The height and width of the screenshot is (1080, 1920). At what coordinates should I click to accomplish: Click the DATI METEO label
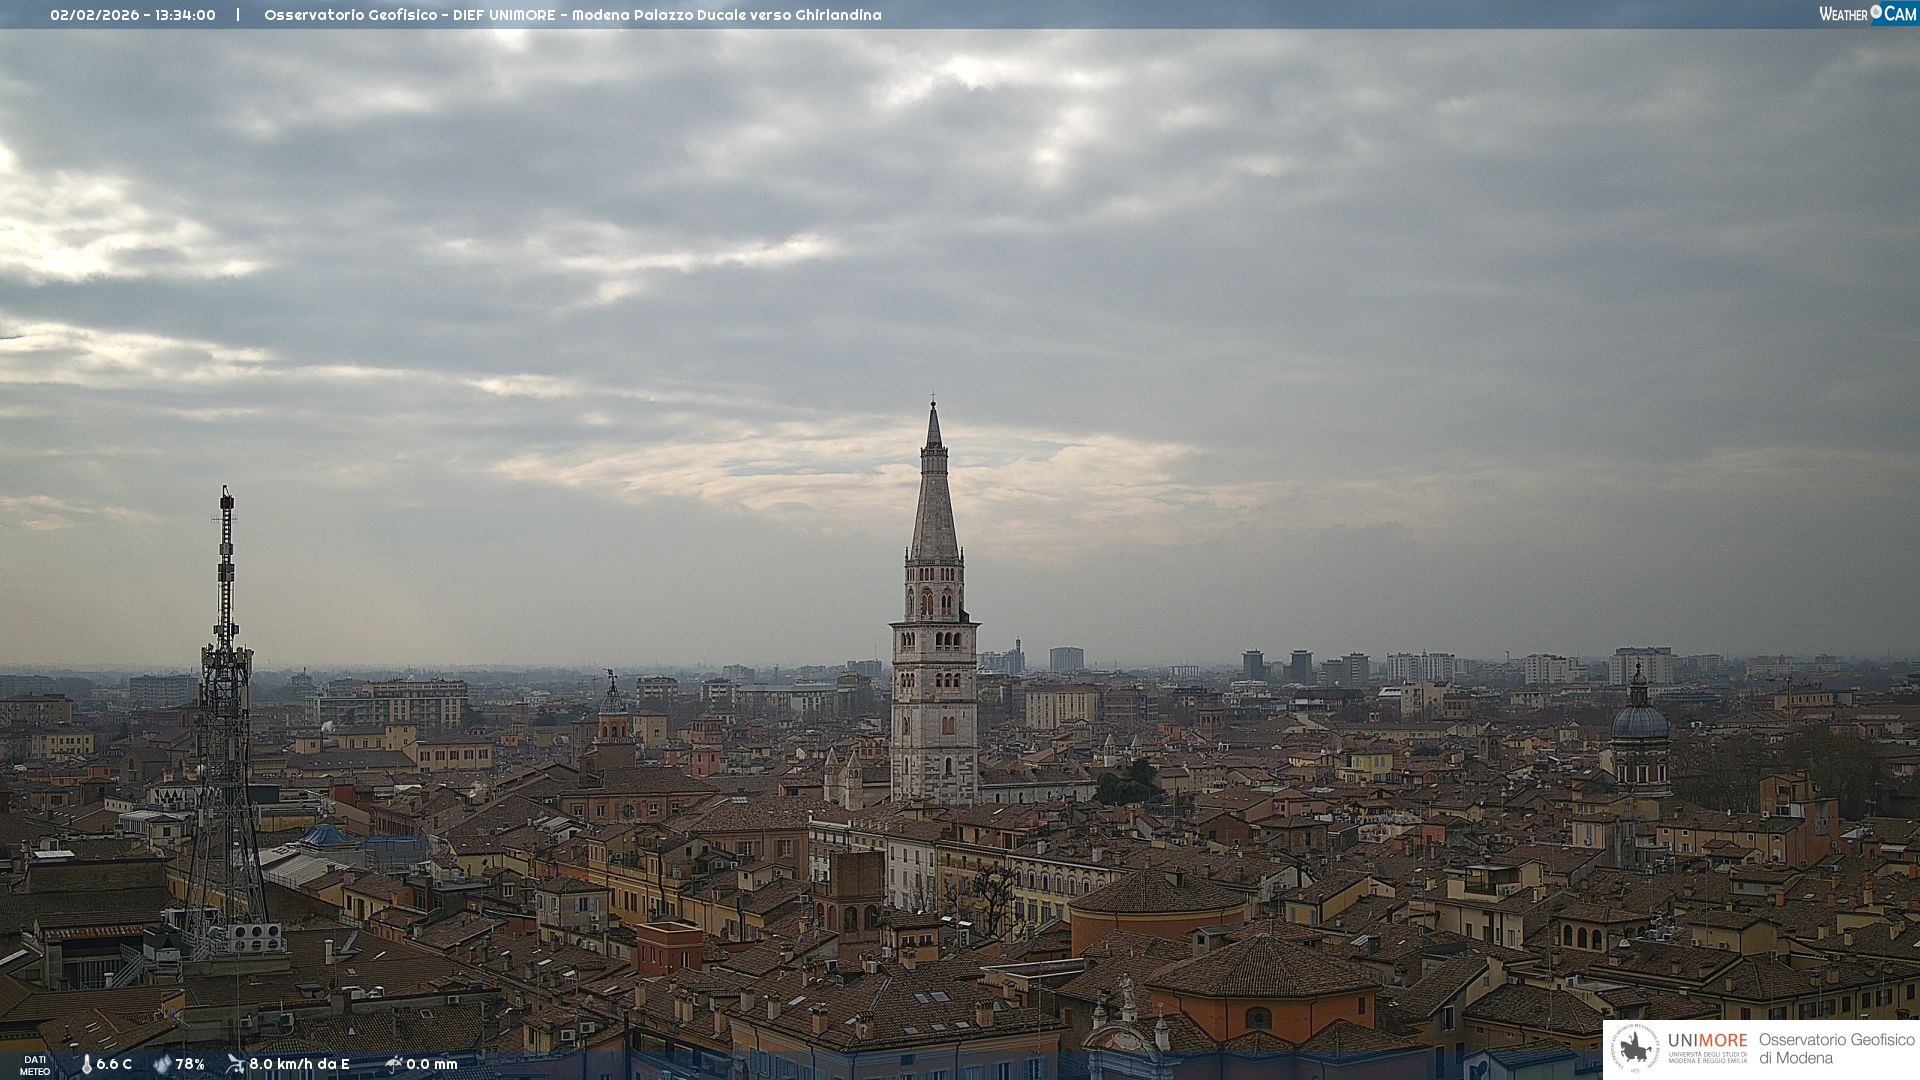[x=35, y=1065]
